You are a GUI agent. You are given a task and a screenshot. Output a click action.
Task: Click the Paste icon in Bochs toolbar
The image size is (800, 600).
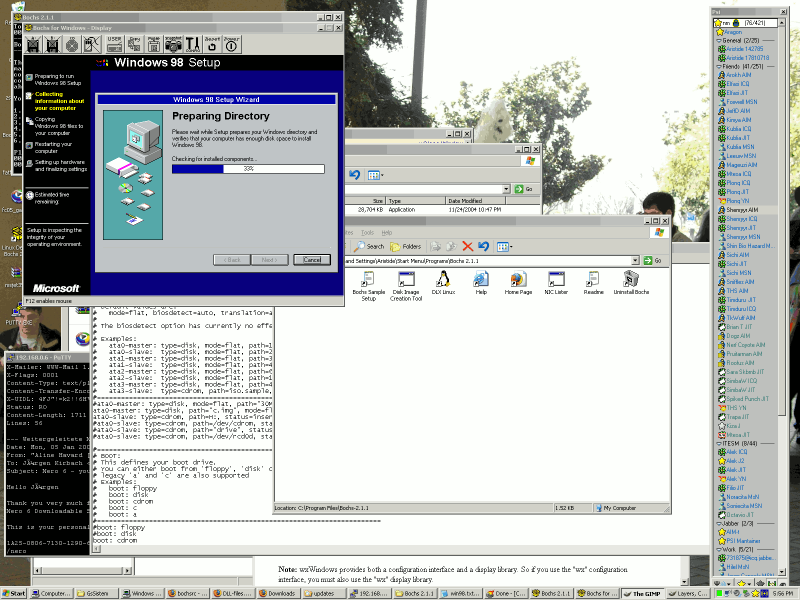click(153, 43)
